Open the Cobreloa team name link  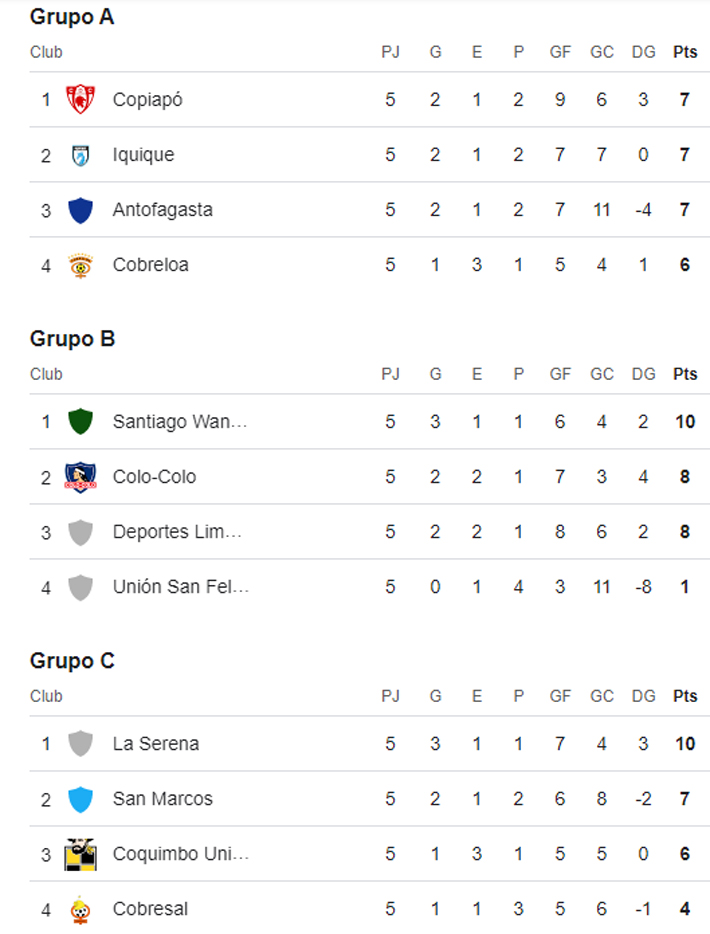pyautogui.click(x=150, y=265)
